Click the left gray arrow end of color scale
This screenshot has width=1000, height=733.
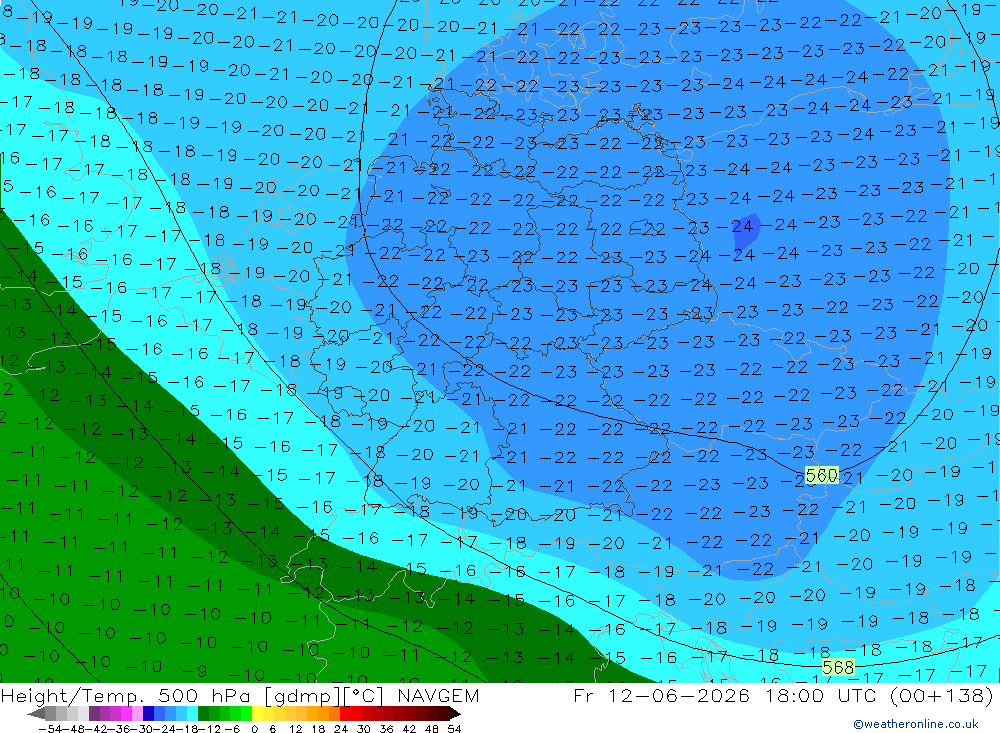click(x=36, y=713)
